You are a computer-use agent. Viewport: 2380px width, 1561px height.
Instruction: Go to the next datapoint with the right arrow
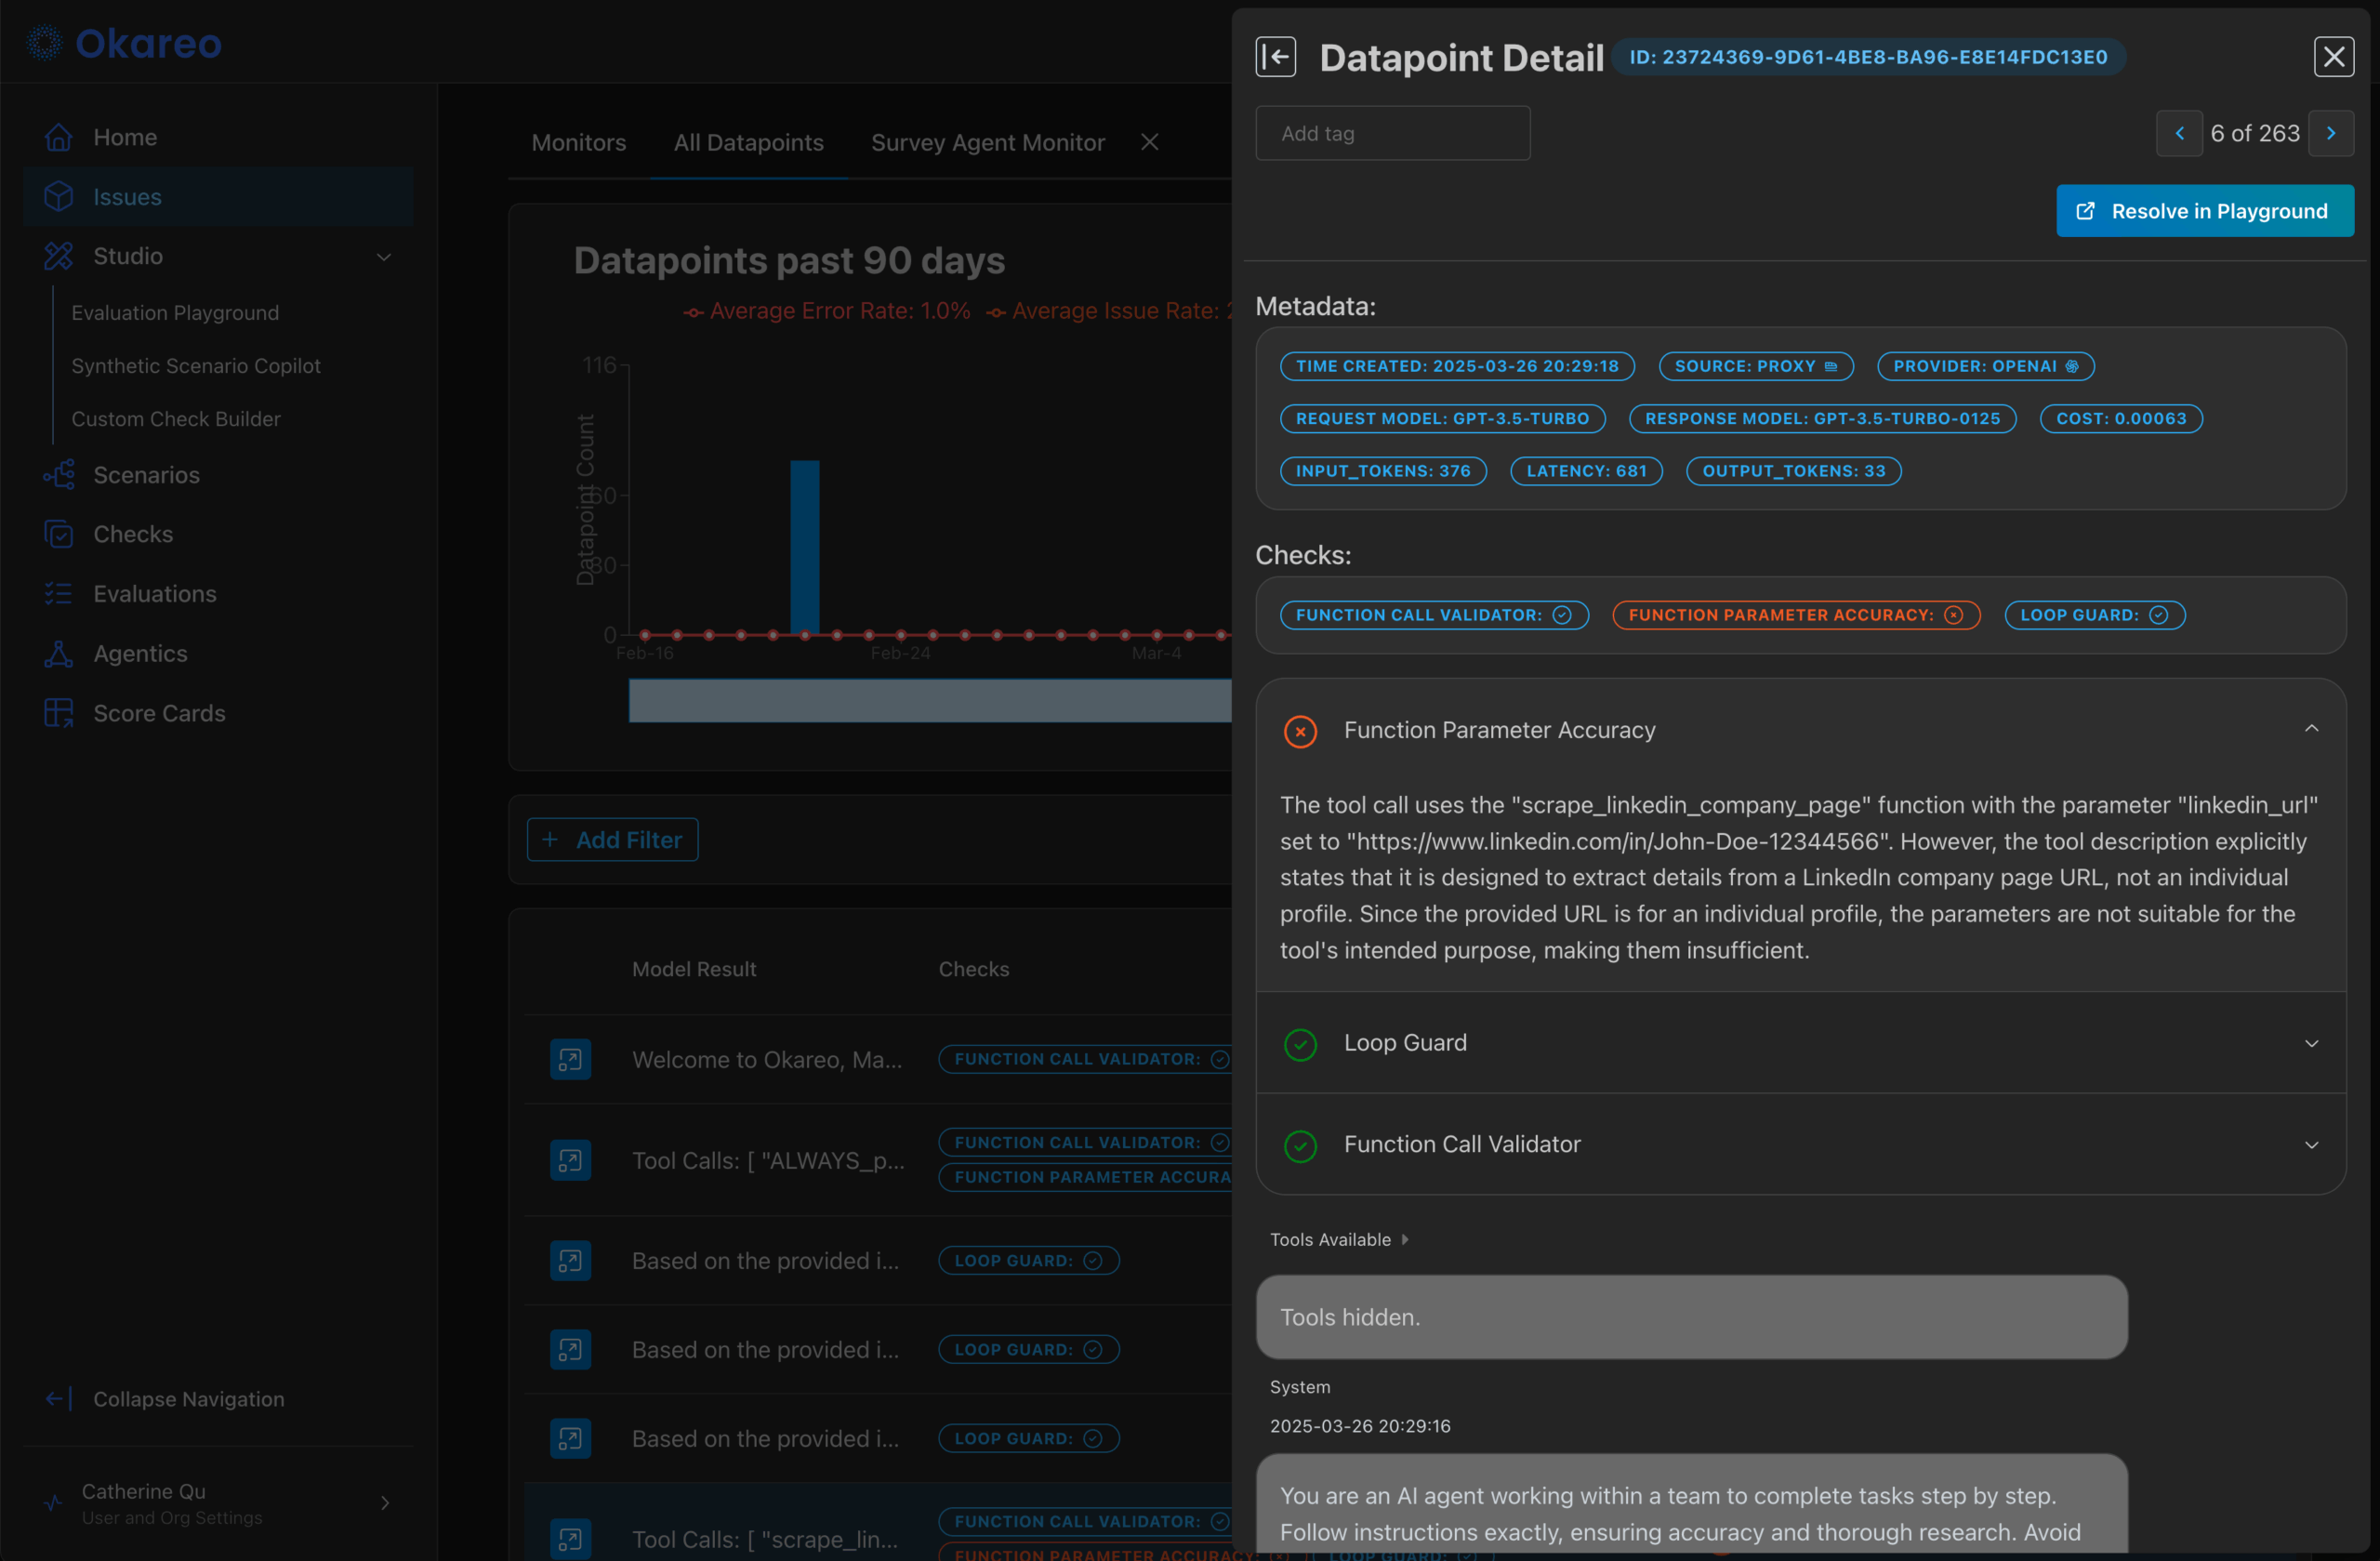click(2330, 133)
